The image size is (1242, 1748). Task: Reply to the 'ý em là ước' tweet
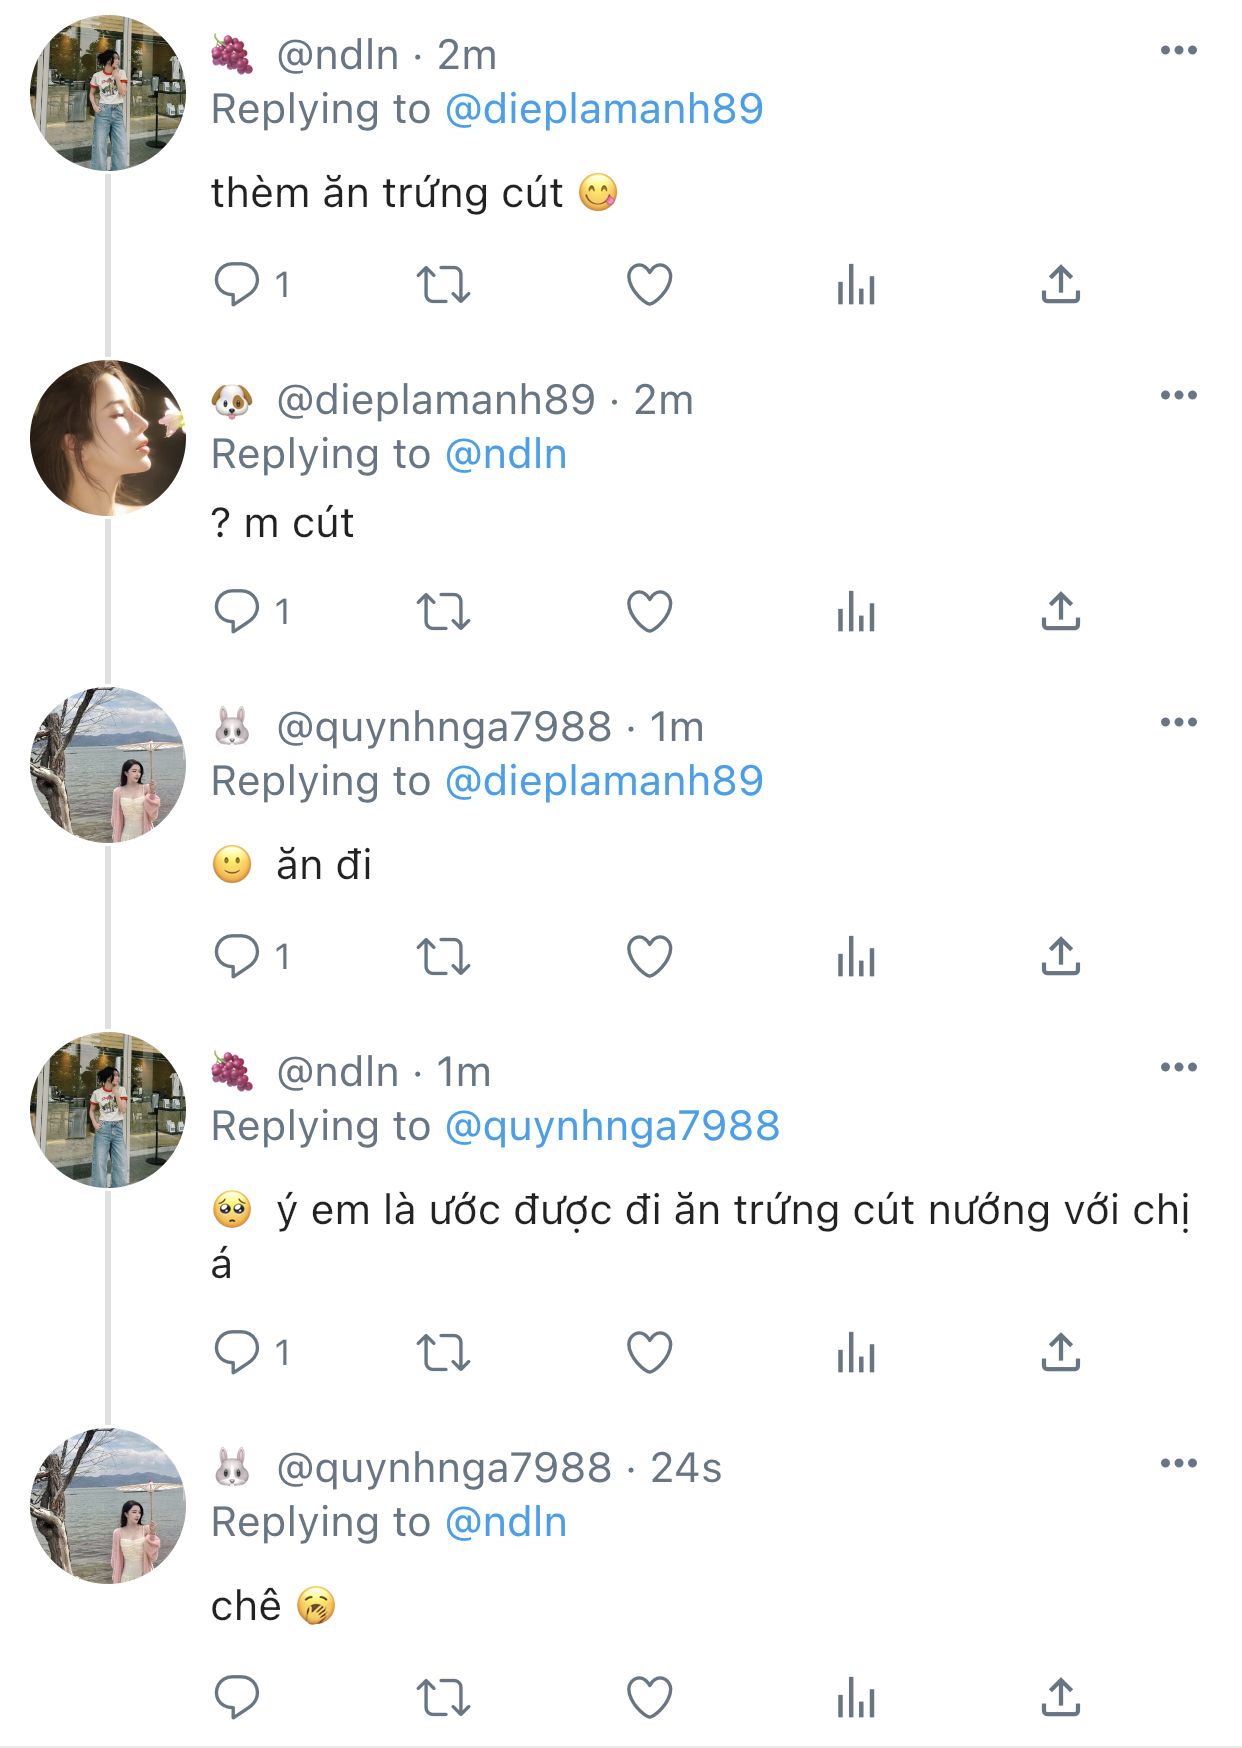point(237,1353)
